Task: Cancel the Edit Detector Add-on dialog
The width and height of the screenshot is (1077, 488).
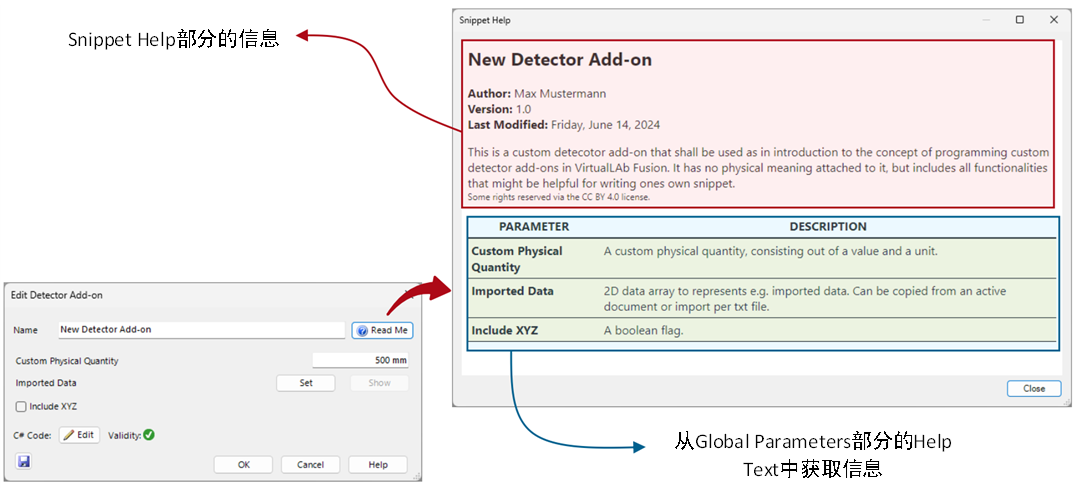Action: (x=310, y=465)
